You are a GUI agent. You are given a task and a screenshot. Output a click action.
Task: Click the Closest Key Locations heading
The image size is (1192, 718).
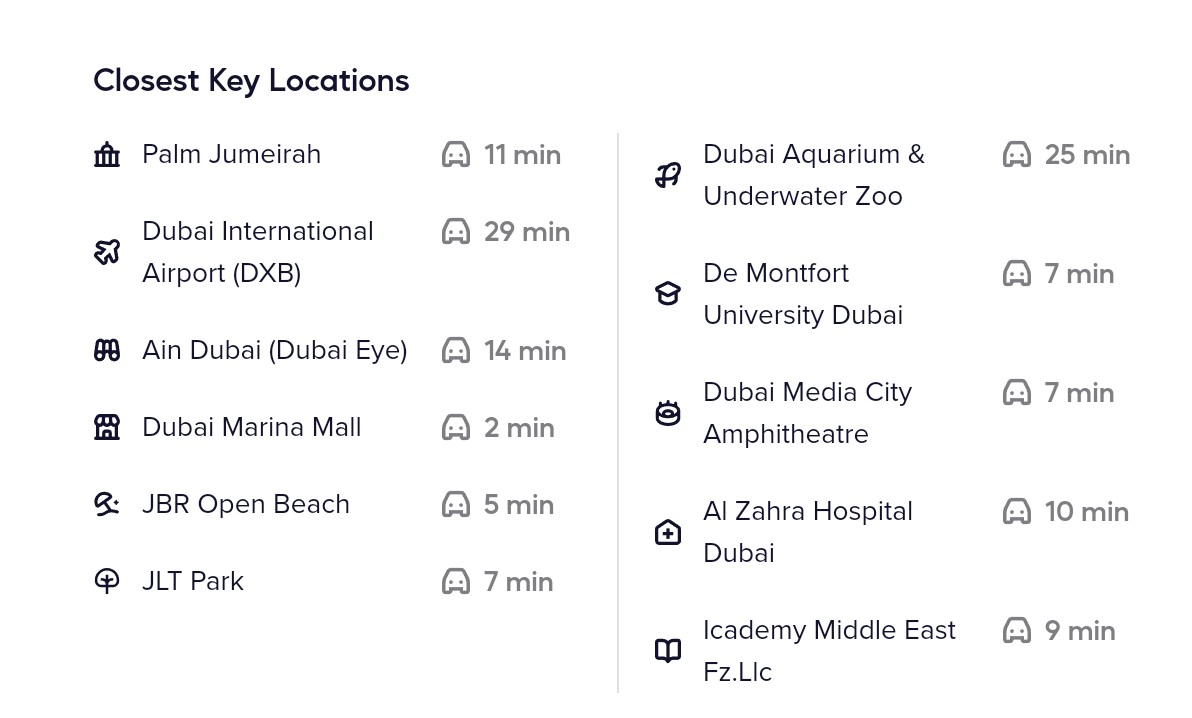pos(251,80)
